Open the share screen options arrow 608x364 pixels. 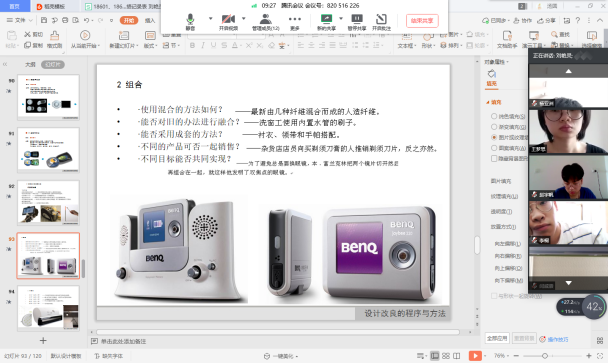point(341,18)
